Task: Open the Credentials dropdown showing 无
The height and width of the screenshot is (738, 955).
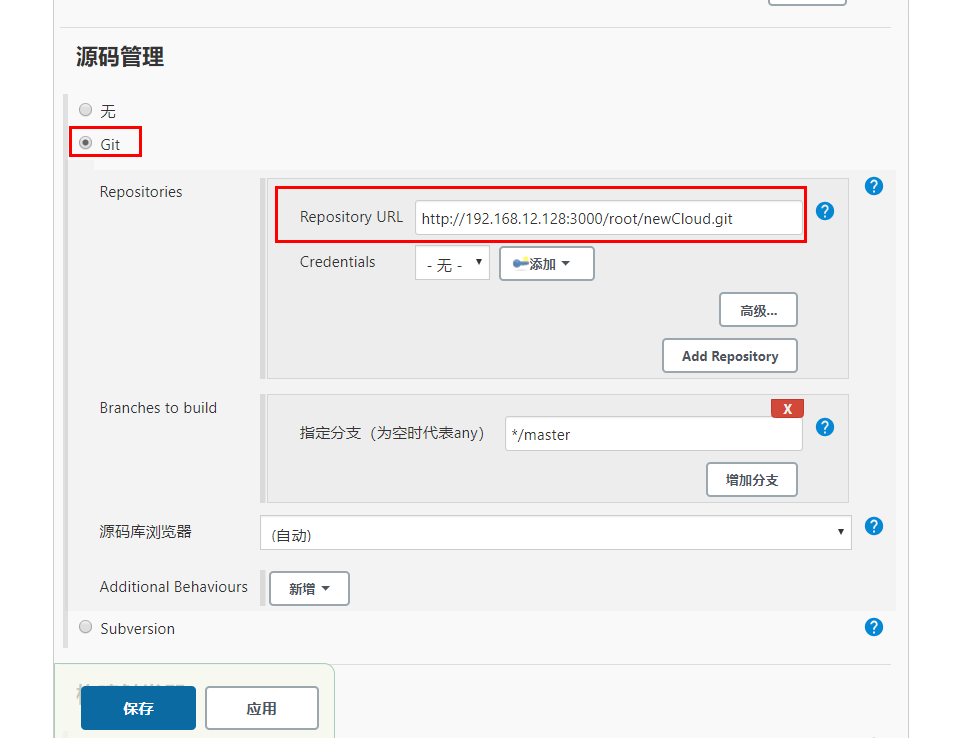Action: point(452,263)
